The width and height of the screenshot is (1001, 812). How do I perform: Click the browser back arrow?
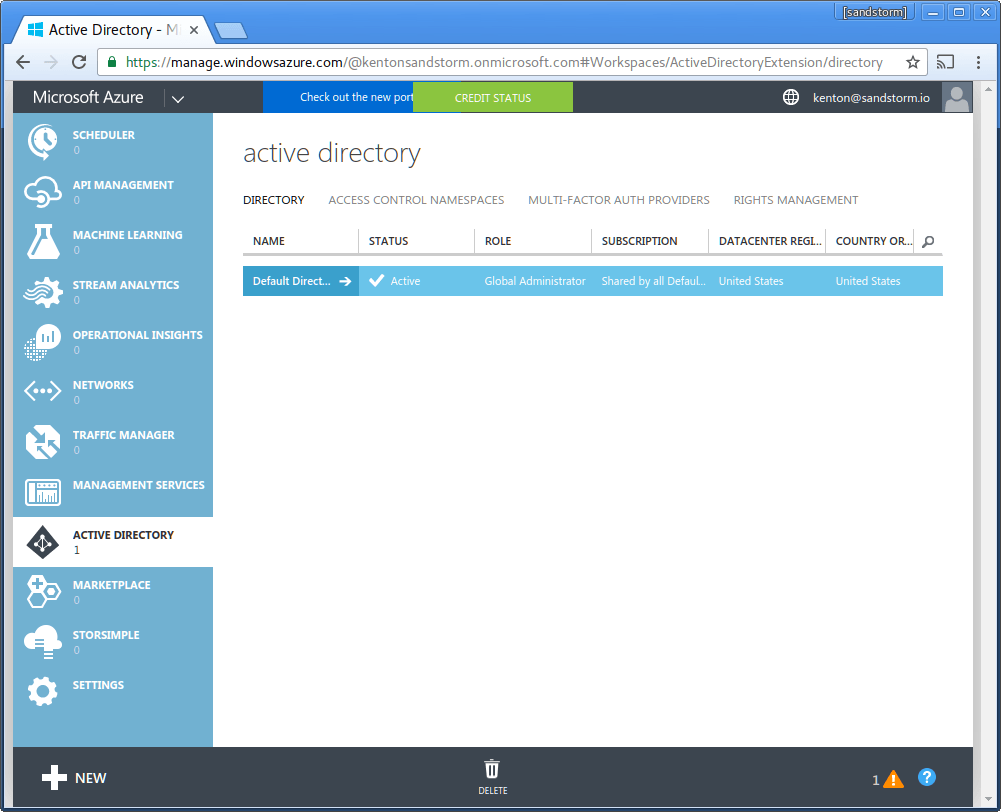[x=23, y=62]
